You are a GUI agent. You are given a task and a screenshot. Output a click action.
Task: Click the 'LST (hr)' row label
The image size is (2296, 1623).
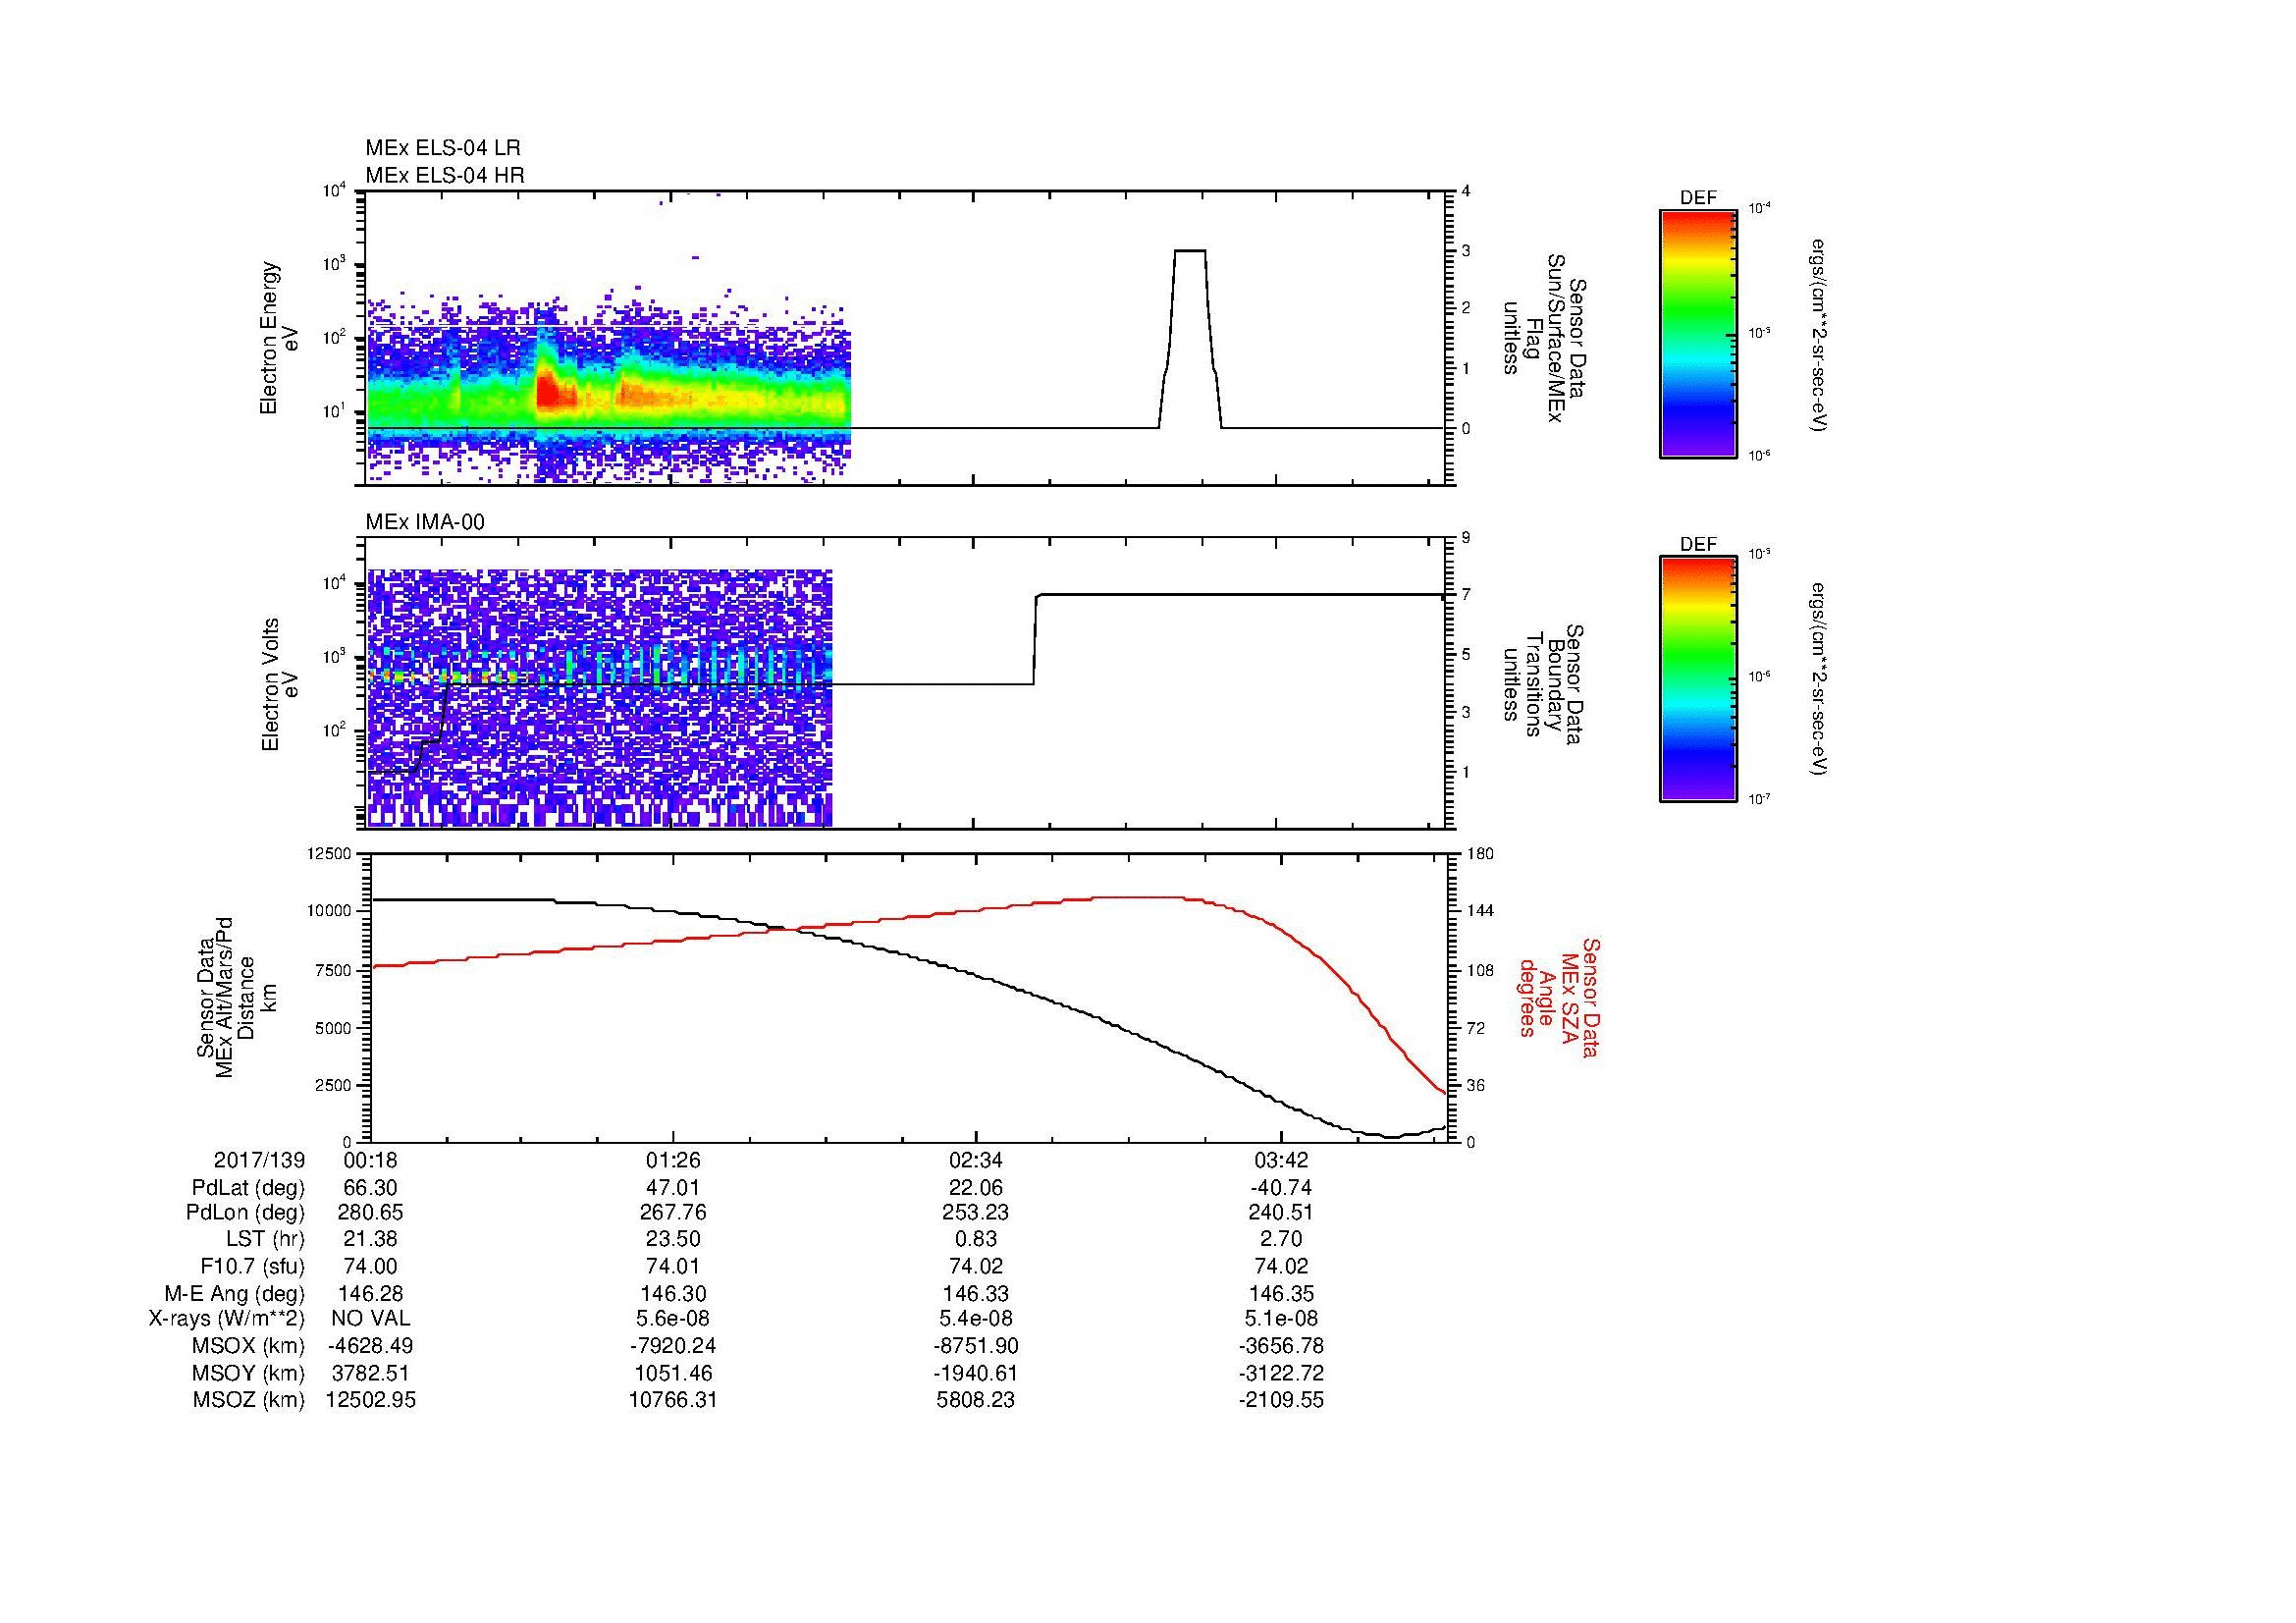tap(265, 1239)
